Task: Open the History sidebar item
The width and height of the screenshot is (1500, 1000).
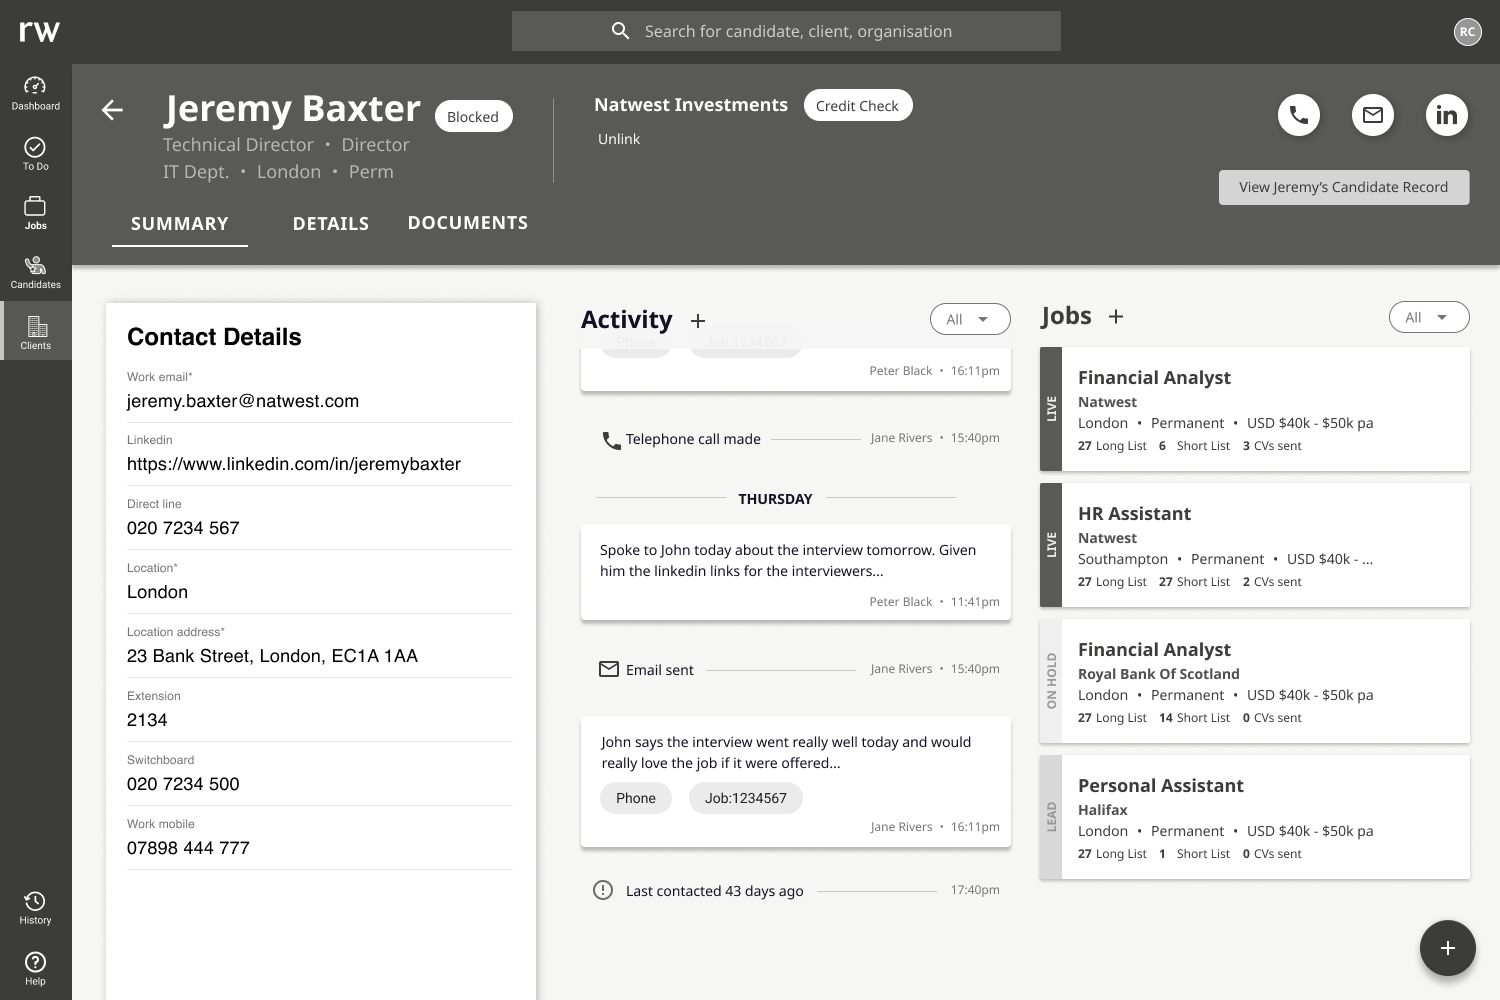Action: [x=35, y=908]
